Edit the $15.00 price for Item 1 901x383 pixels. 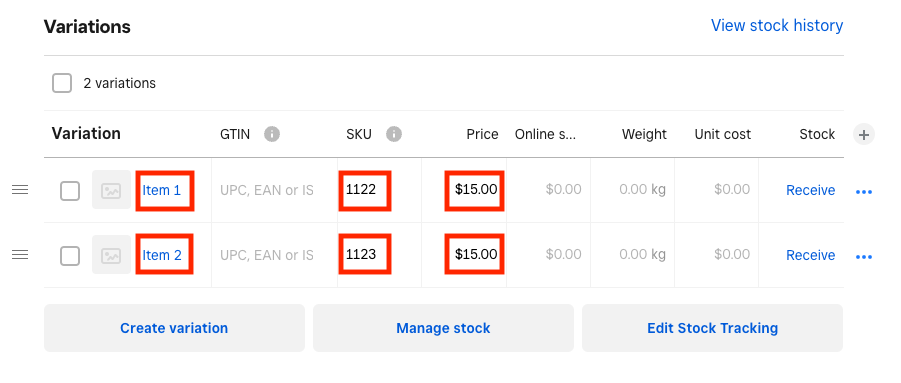point(464,190)
